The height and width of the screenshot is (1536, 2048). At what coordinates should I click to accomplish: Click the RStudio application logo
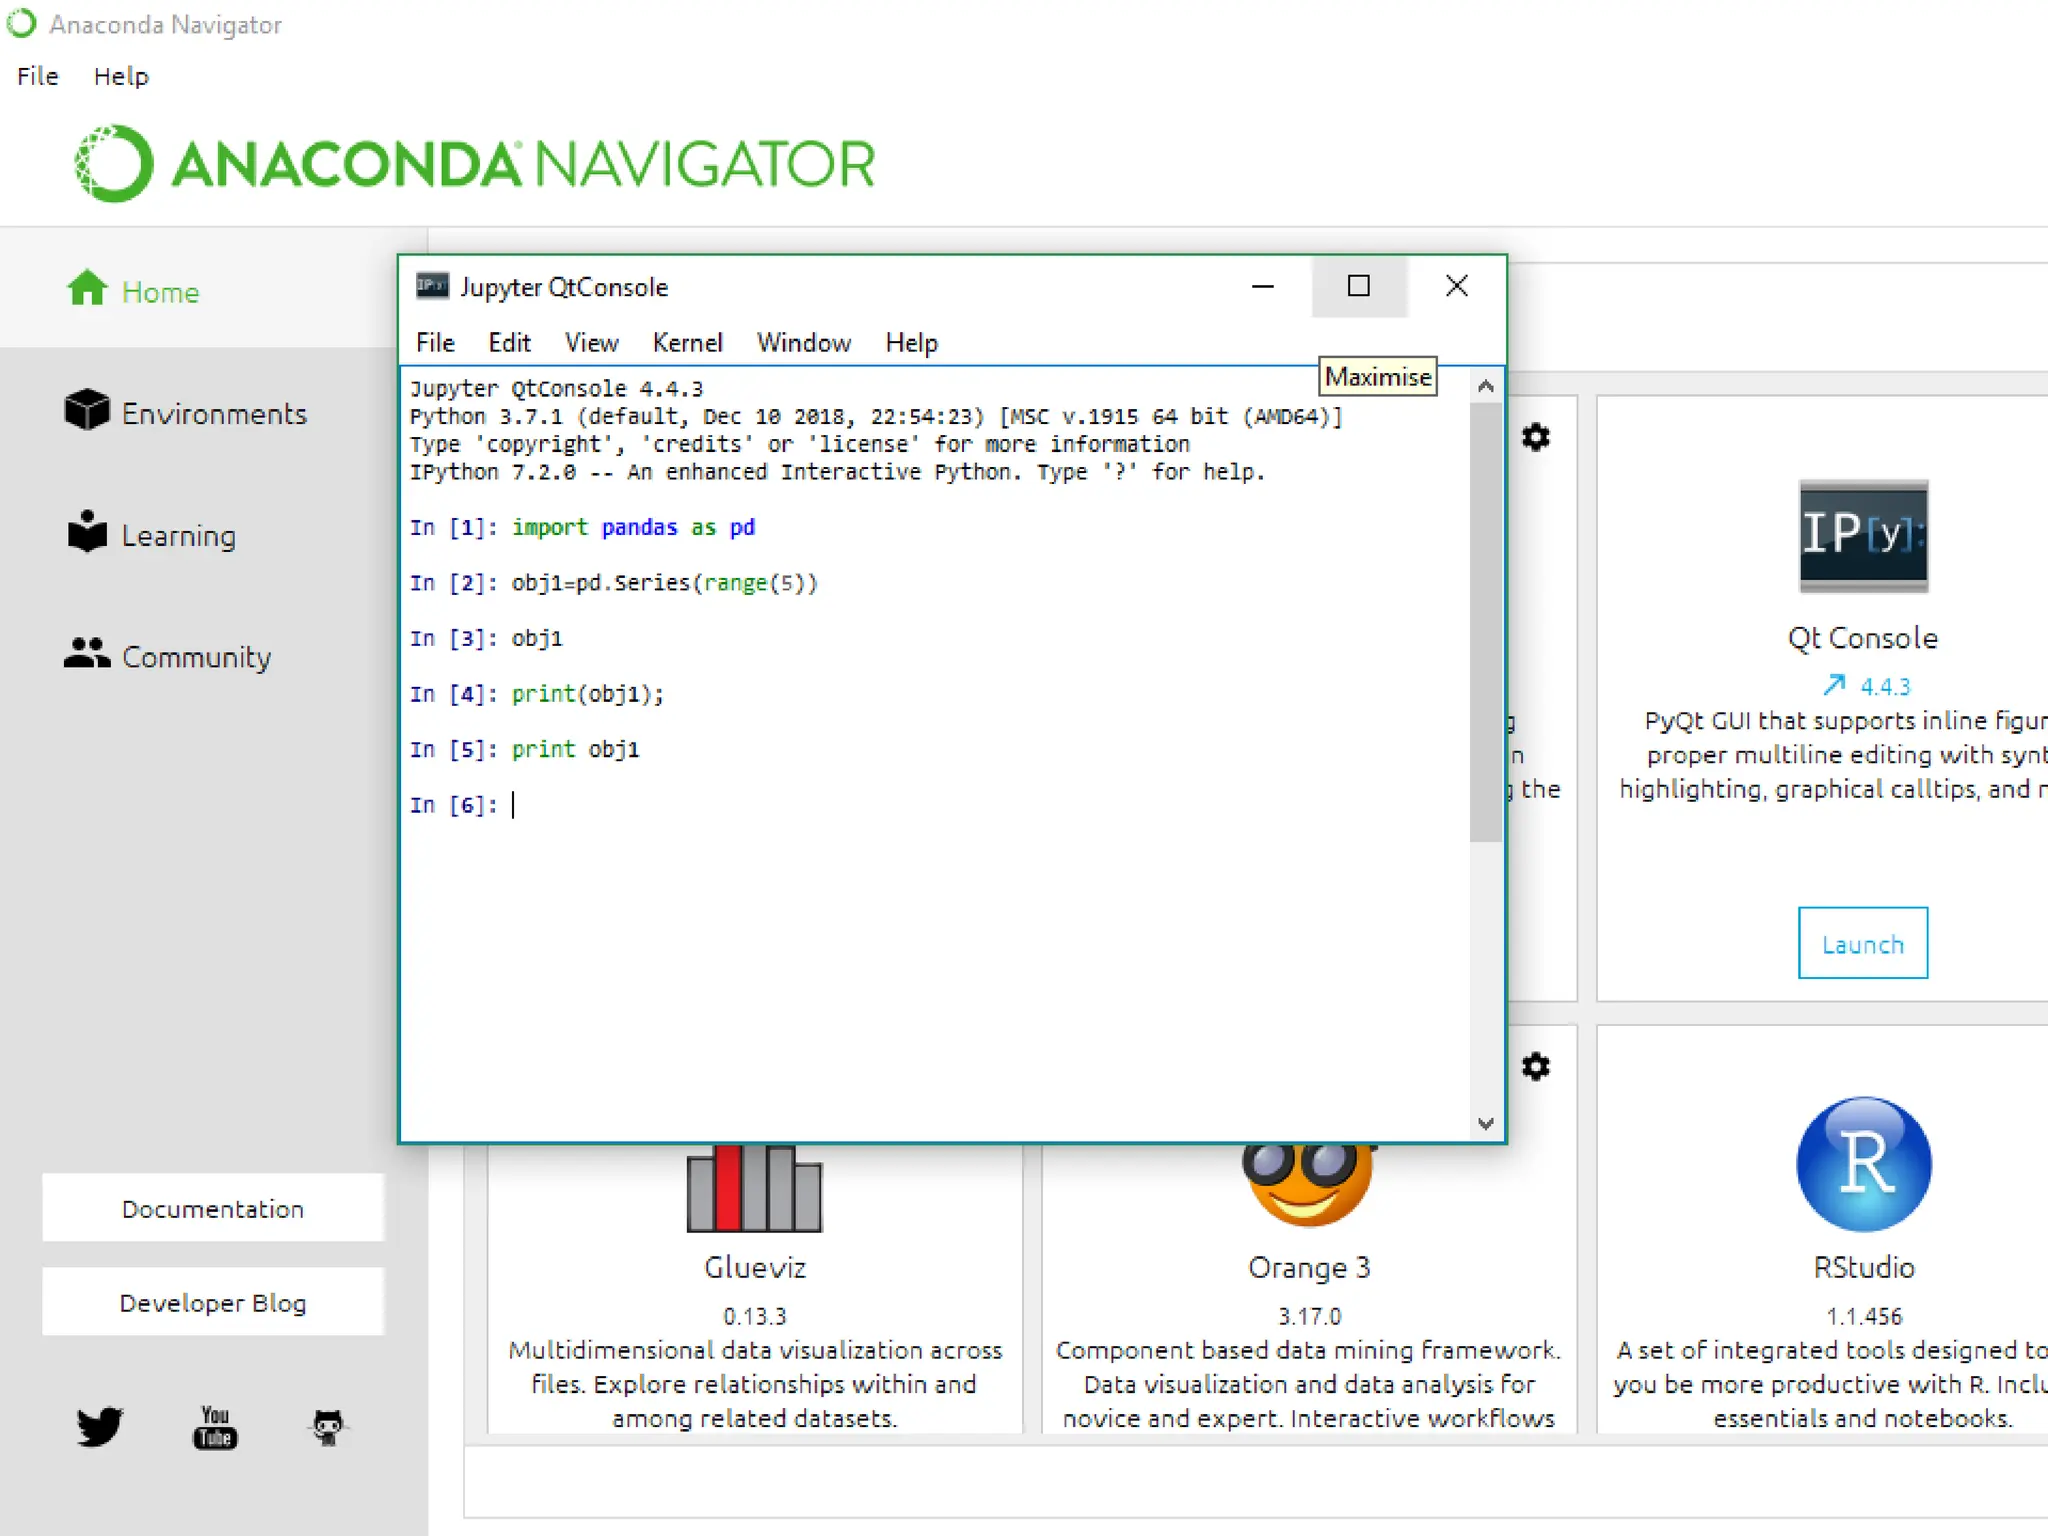click(1863, 1164)
